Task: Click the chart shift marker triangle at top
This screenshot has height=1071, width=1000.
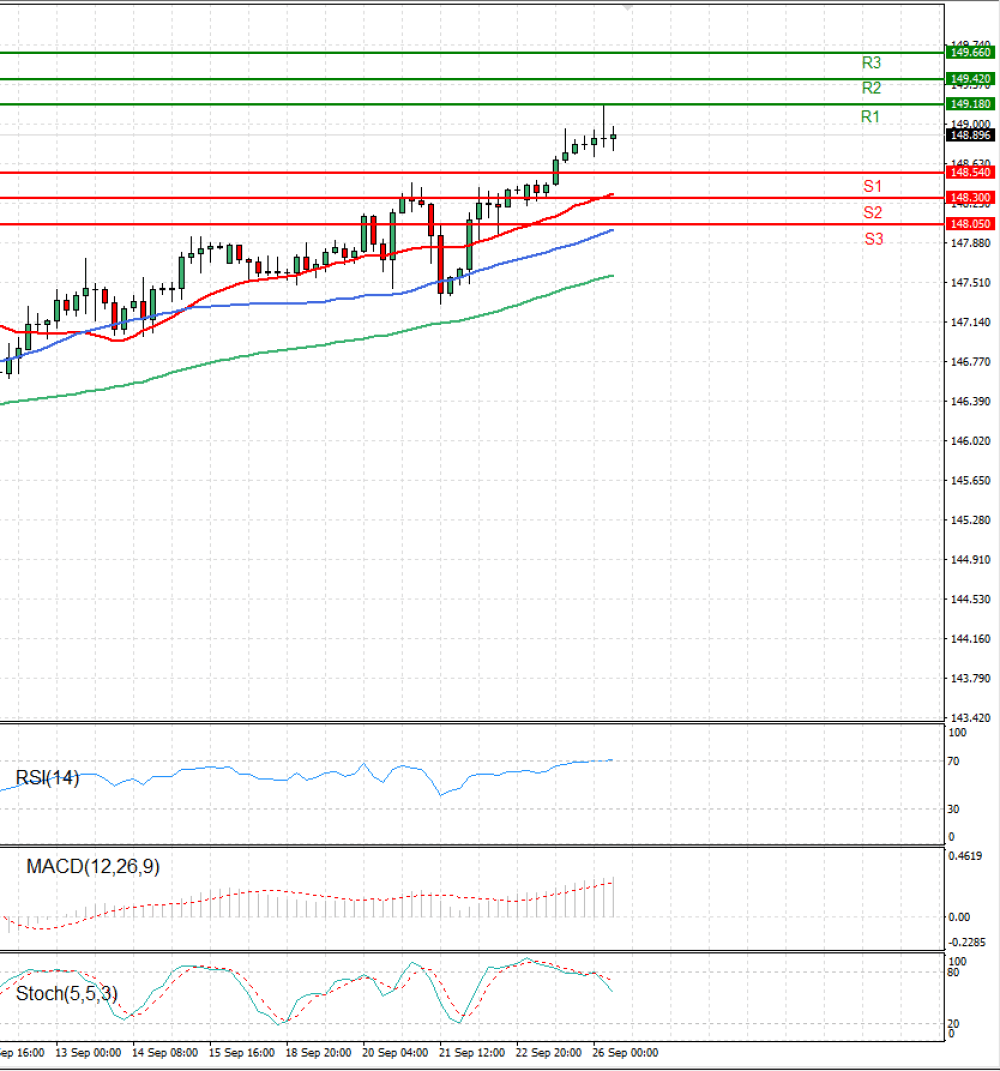Action: coord(628,8)
